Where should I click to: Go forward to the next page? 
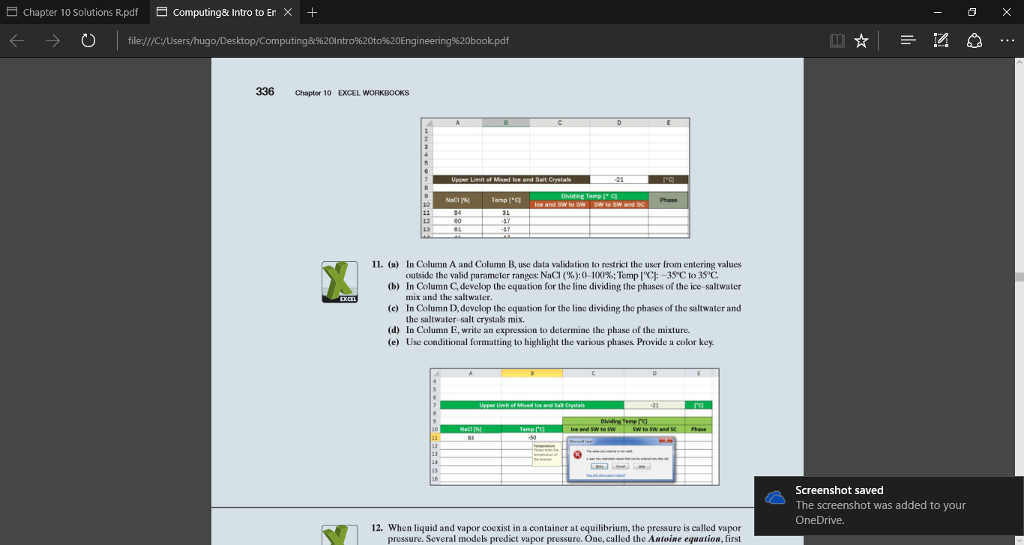coord(53,40)
